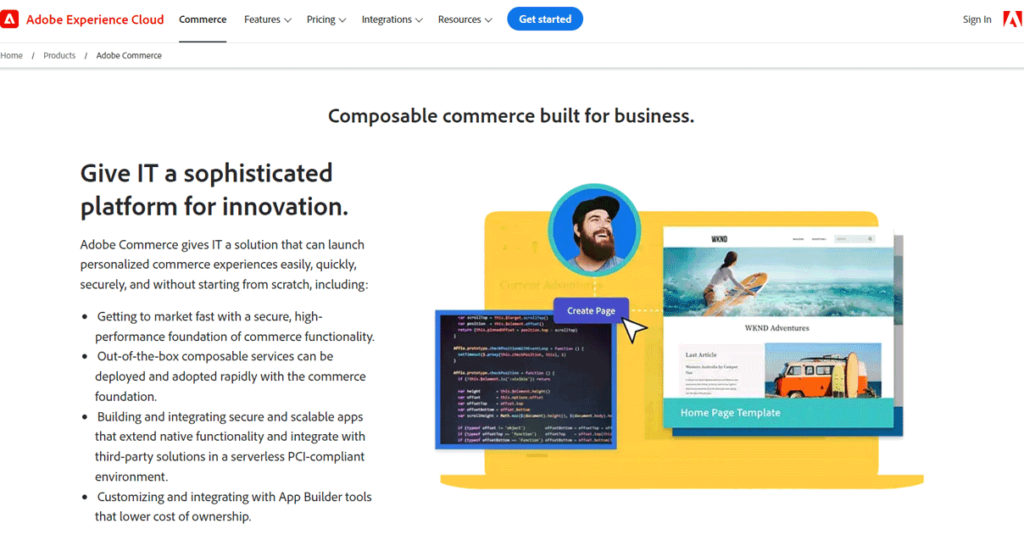Screen dimensions: 1024x546
Task: Click the 'Give IT a sophisticated platform' heading
Action: coord(214,189)
